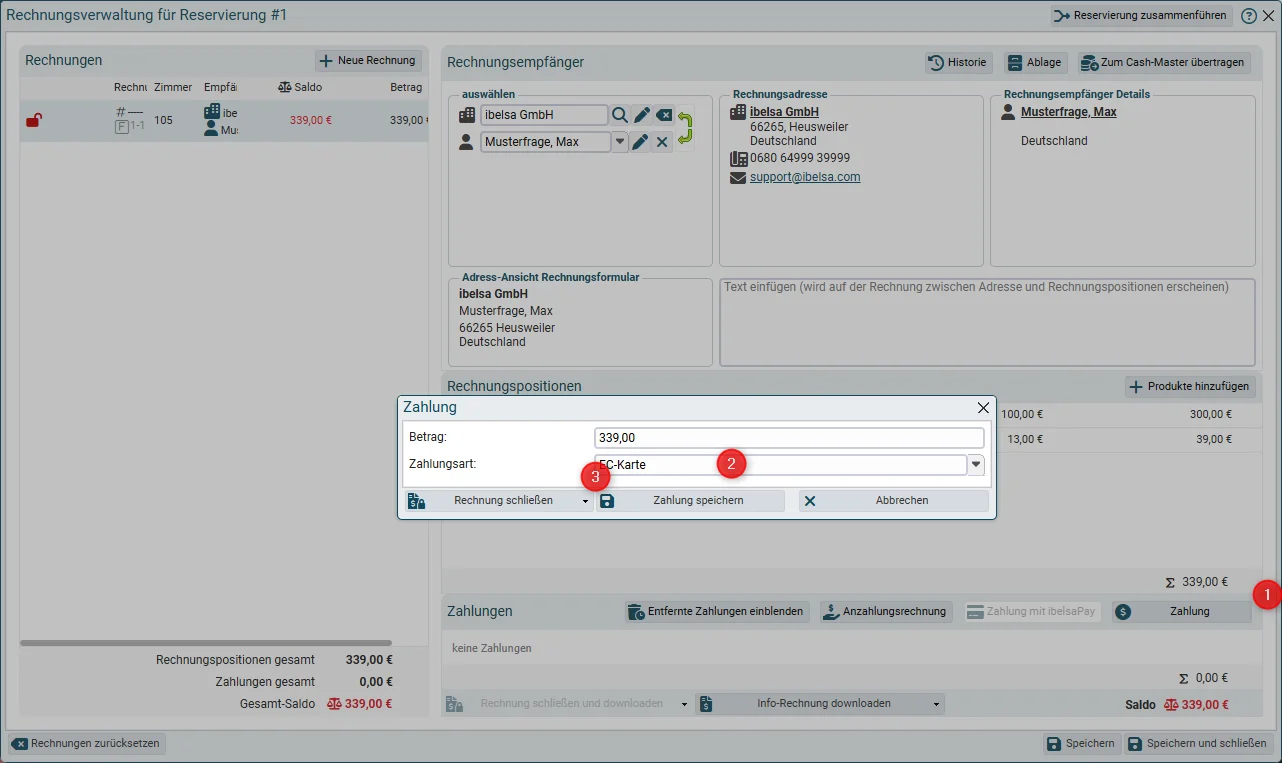Click room number 105 in invoice row
Image resolution: width=1282 pixels, height=763 pixels.
163,121
